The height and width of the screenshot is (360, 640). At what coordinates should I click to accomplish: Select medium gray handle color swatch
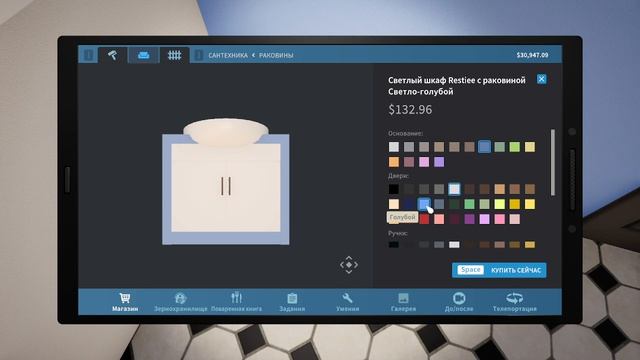click(x=439, y=244)
